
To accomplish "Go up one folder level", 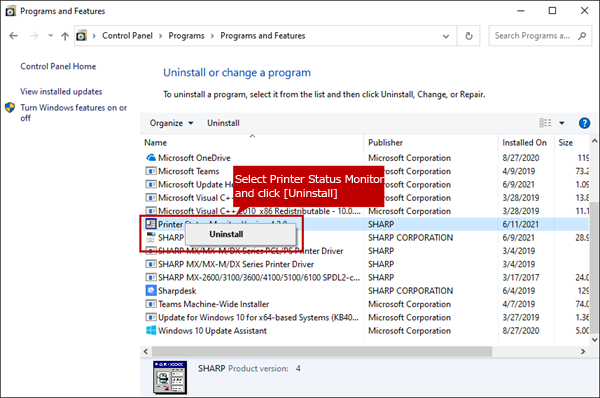I will point(65,36).
